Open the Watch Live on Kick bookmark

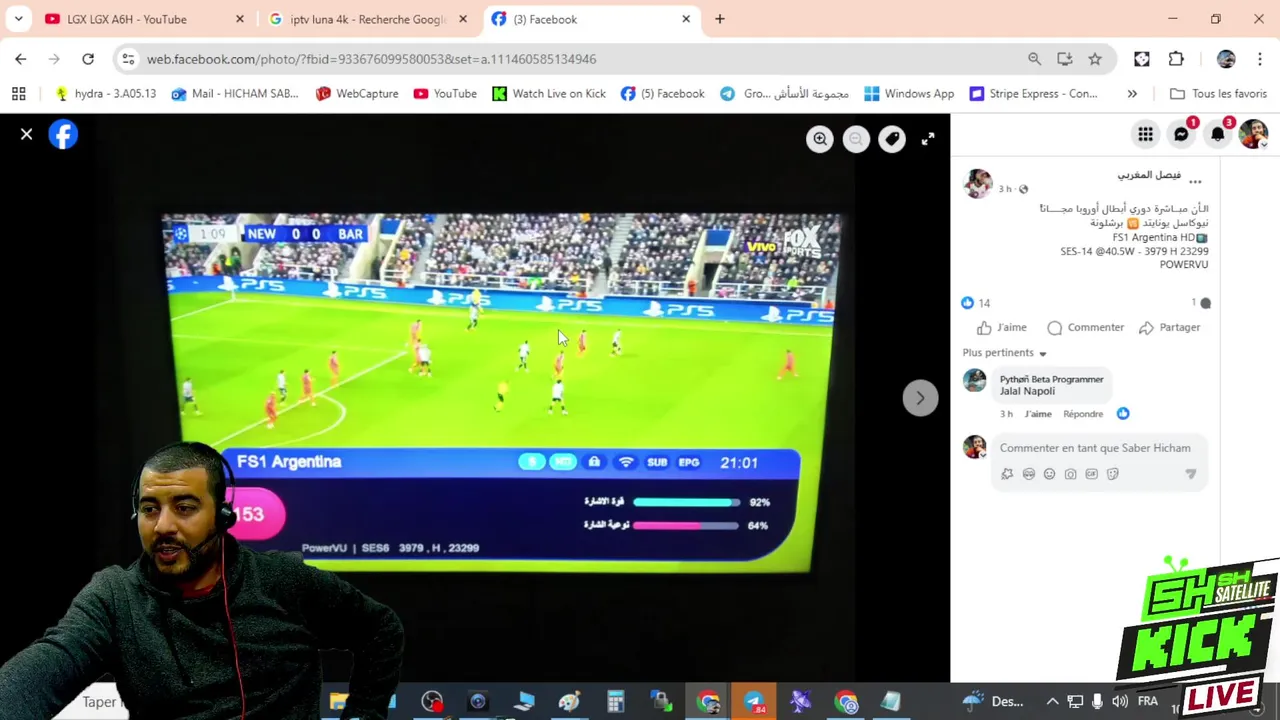point(549,93)
